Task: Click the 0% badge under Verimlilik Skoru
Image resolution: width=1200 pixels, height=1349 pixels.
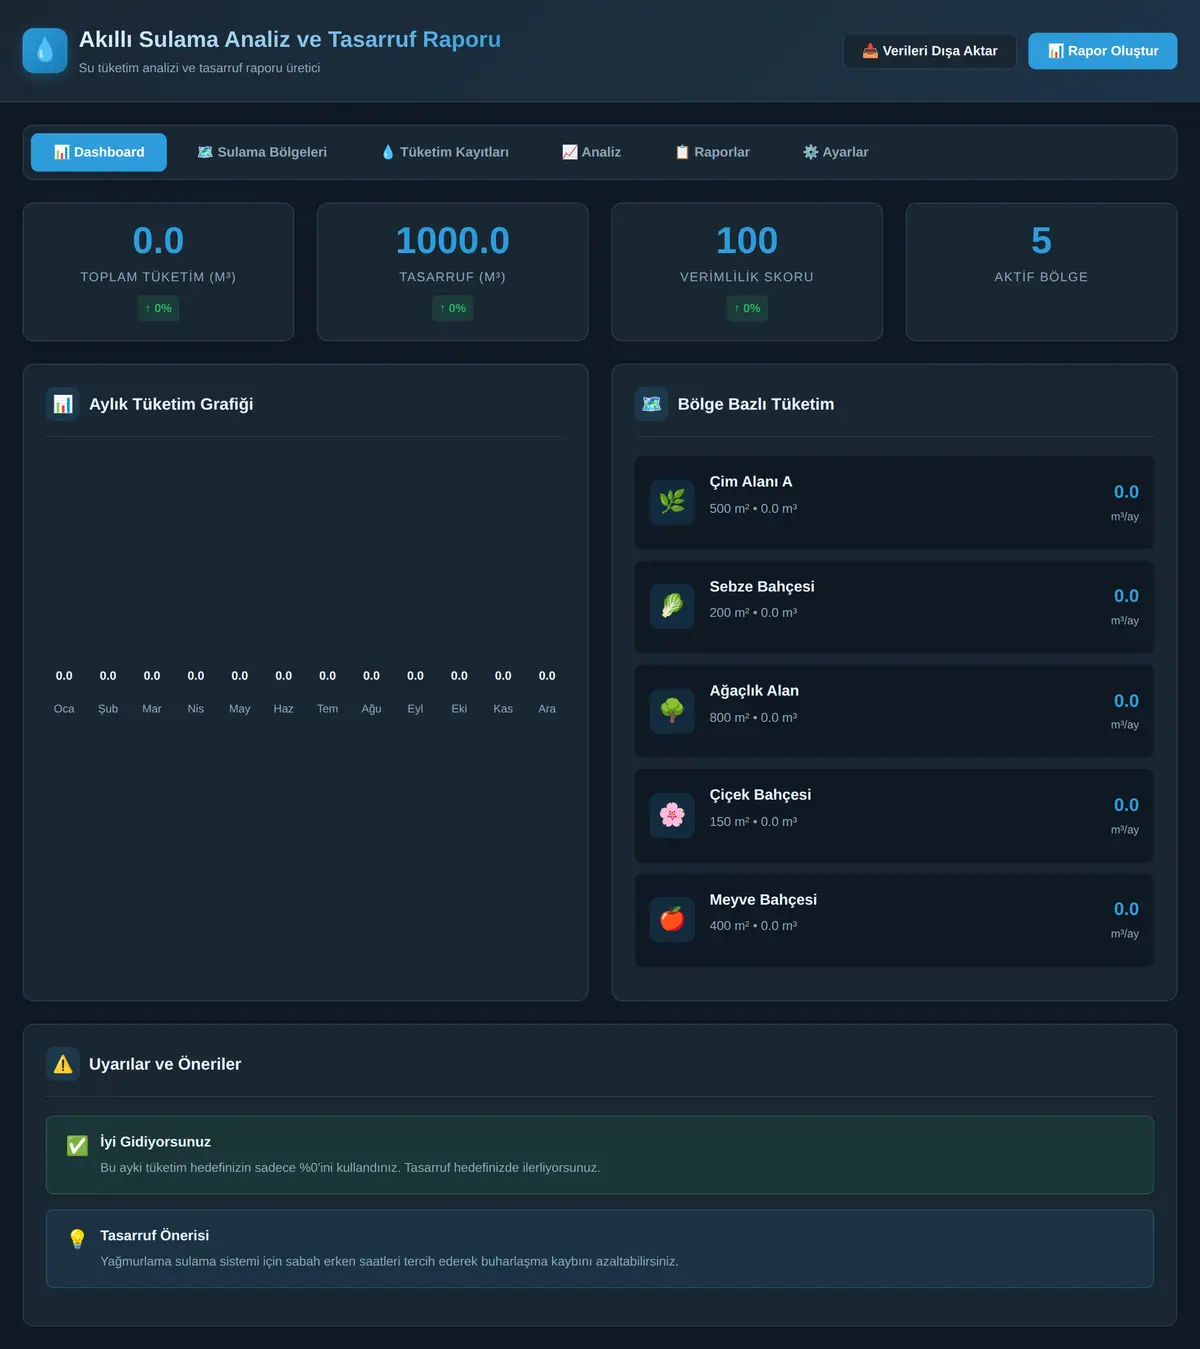Action: (747, 308)
